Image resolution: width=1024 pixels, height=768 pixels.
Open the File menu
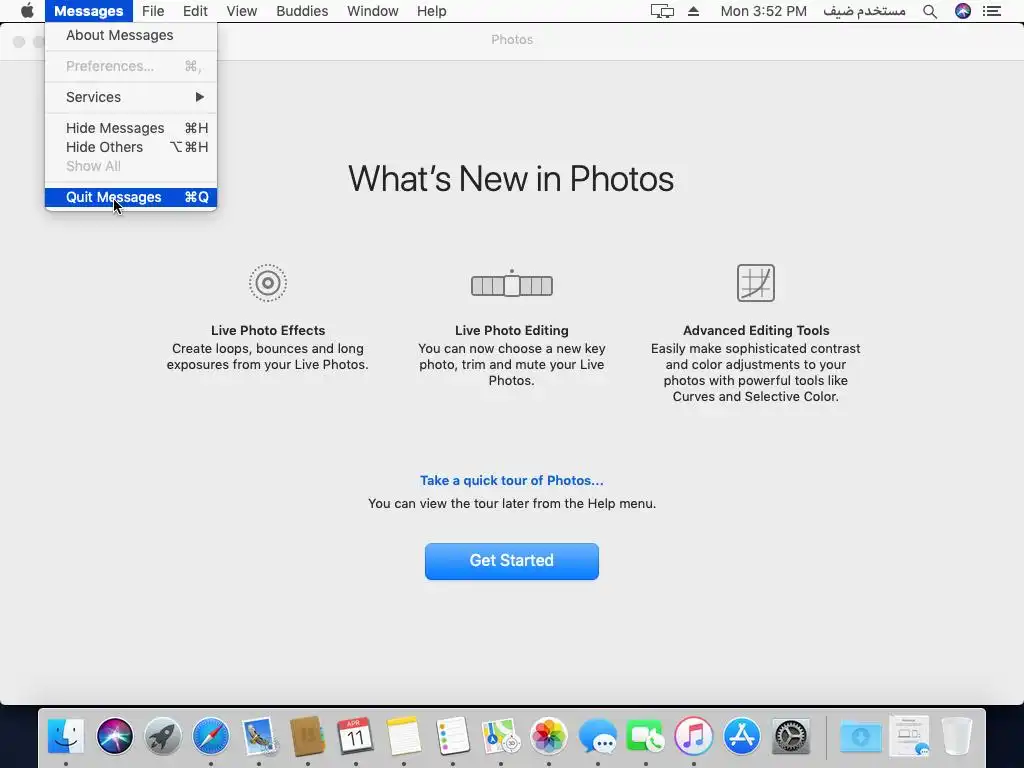(153, 11)
